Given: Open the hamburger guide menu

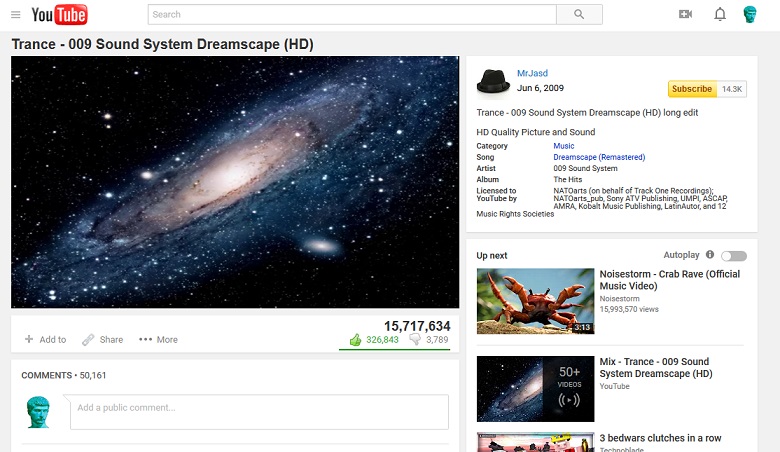Looking at the screenshot, I should coord(15,14).
